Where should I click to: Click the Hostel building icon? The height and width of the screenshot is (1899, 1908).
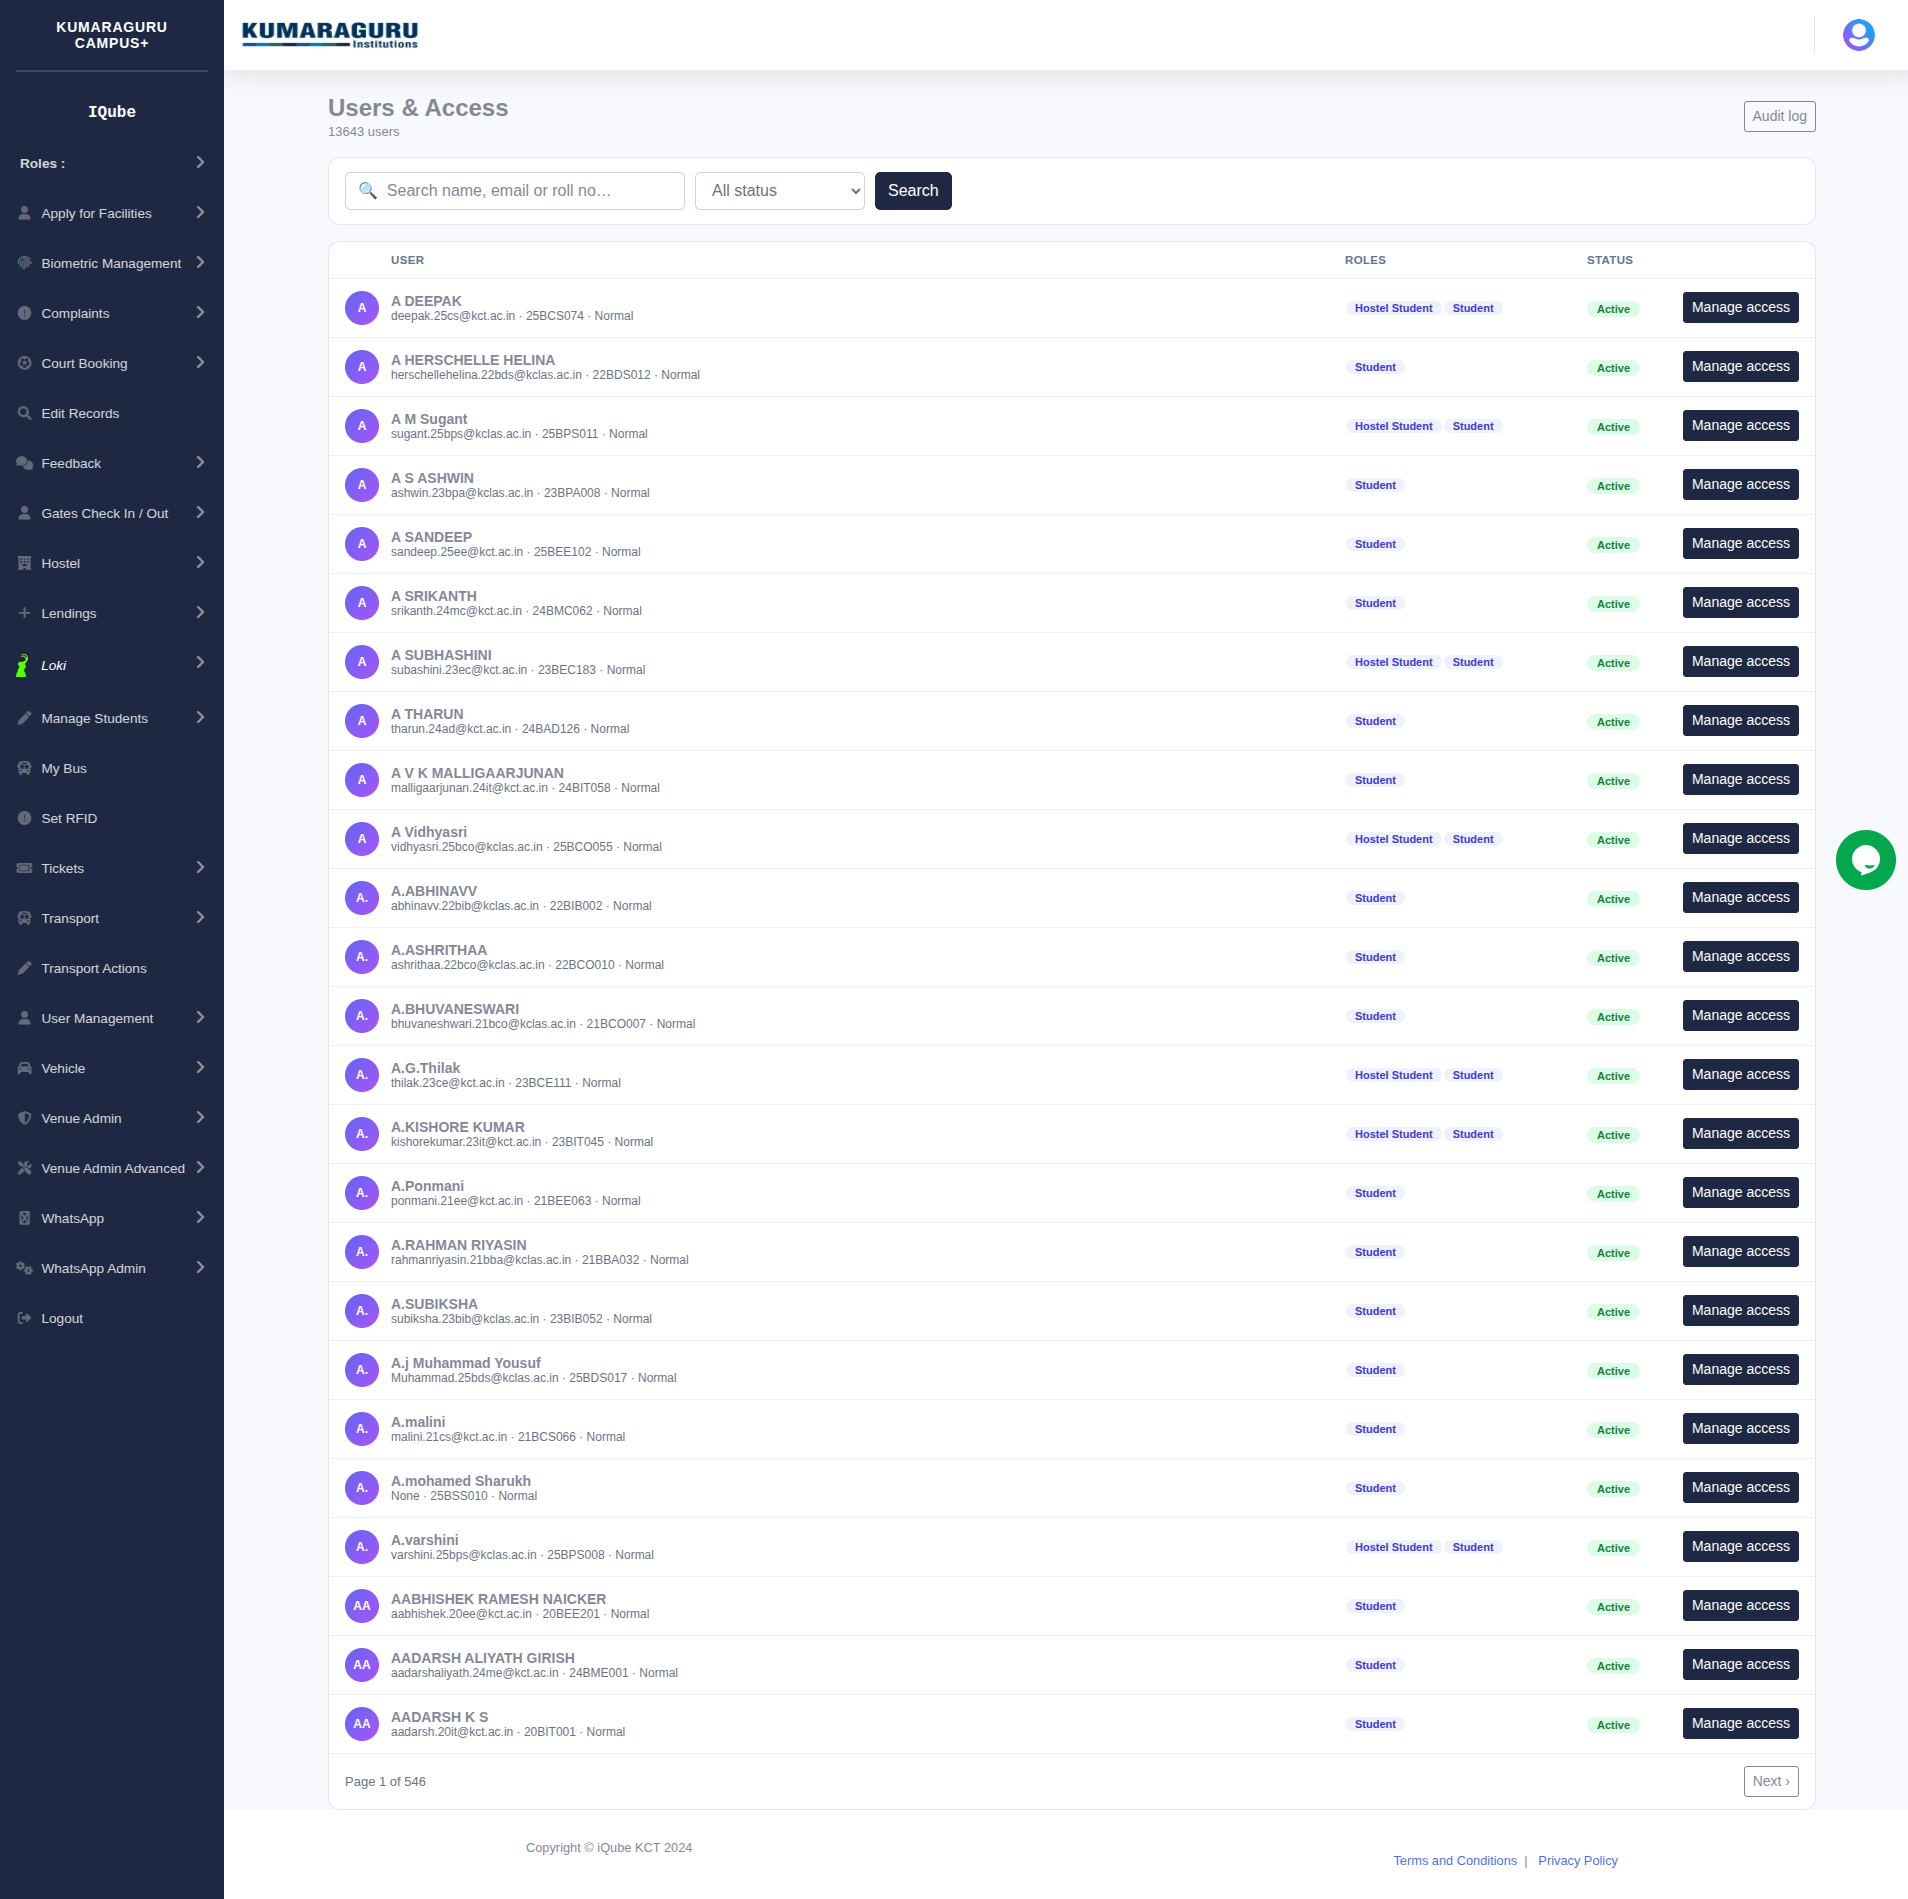click(25, 563)
